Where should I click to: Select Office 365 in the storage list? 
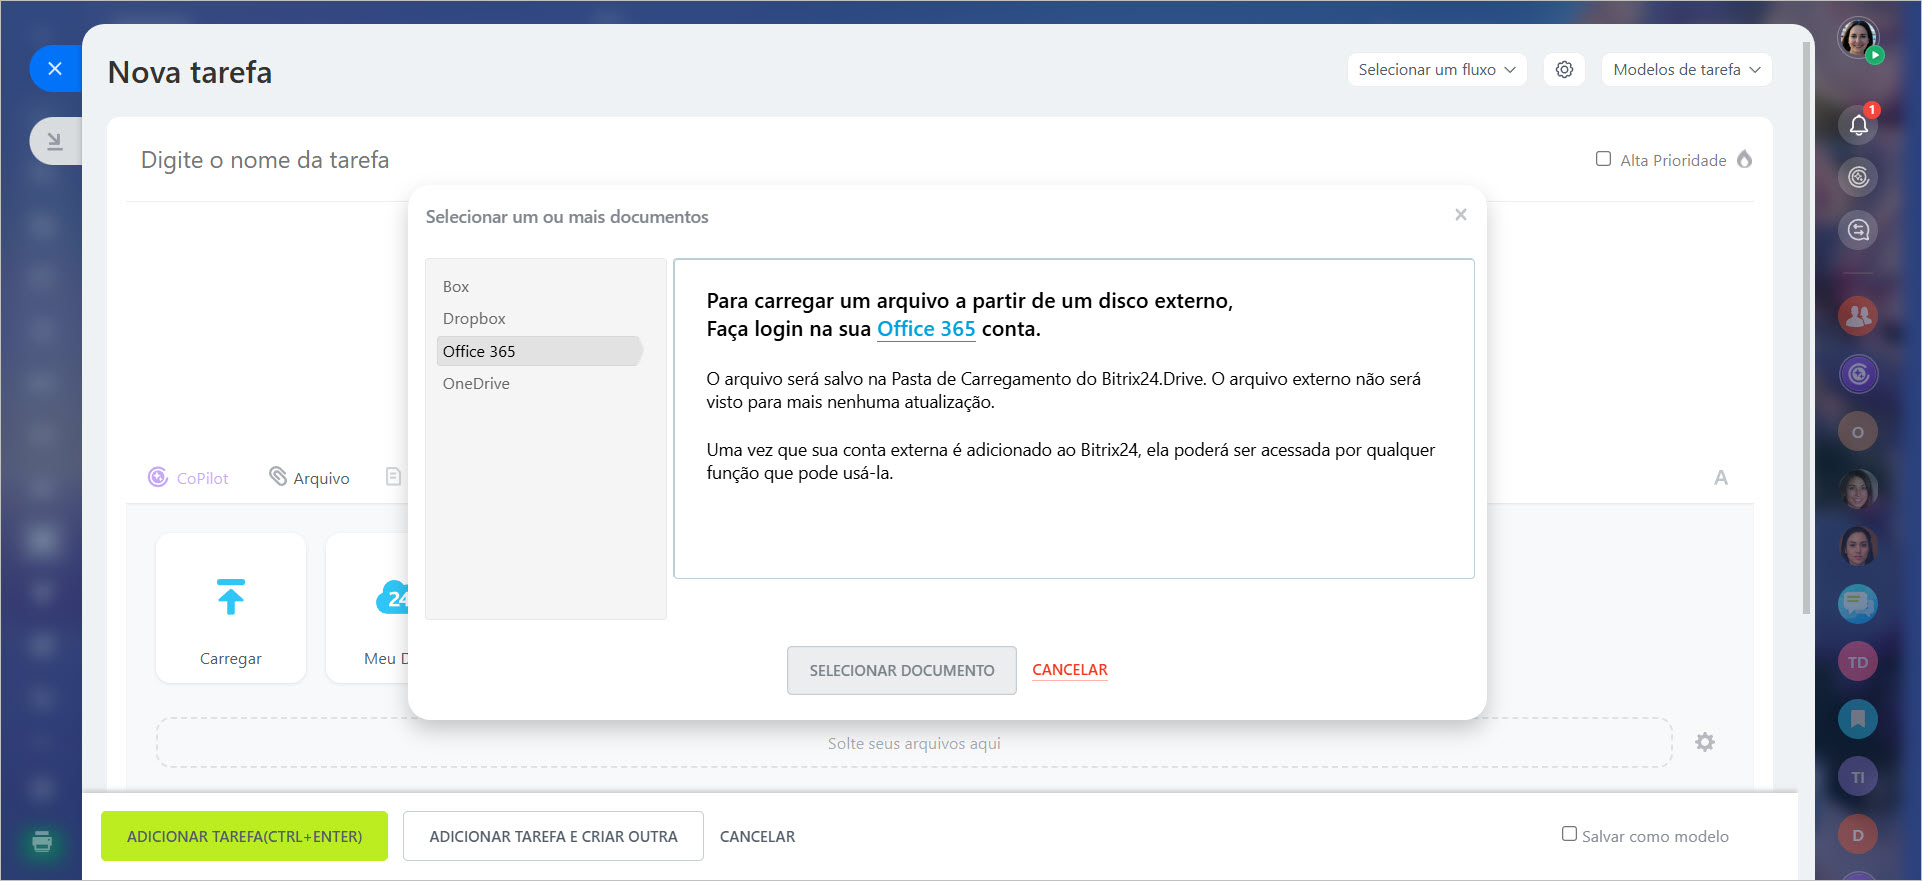pos(539,351)
